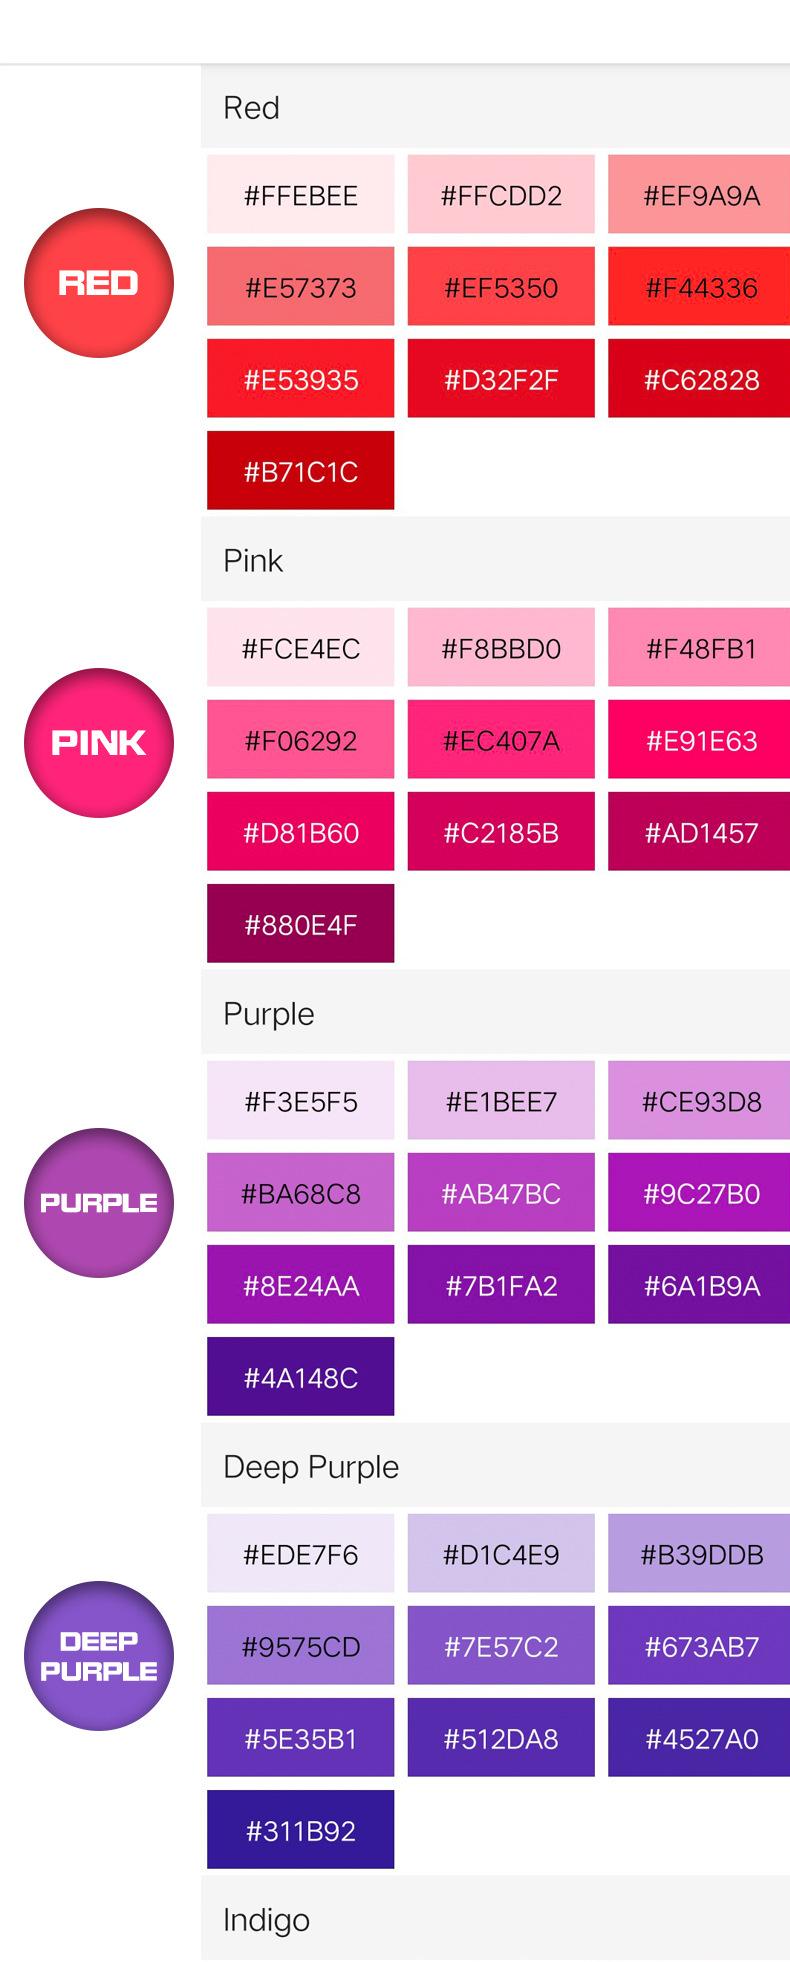Select the #673AB7 deep purple swatch
This screenshot has width=790, height=1962.
[699, 1646]
